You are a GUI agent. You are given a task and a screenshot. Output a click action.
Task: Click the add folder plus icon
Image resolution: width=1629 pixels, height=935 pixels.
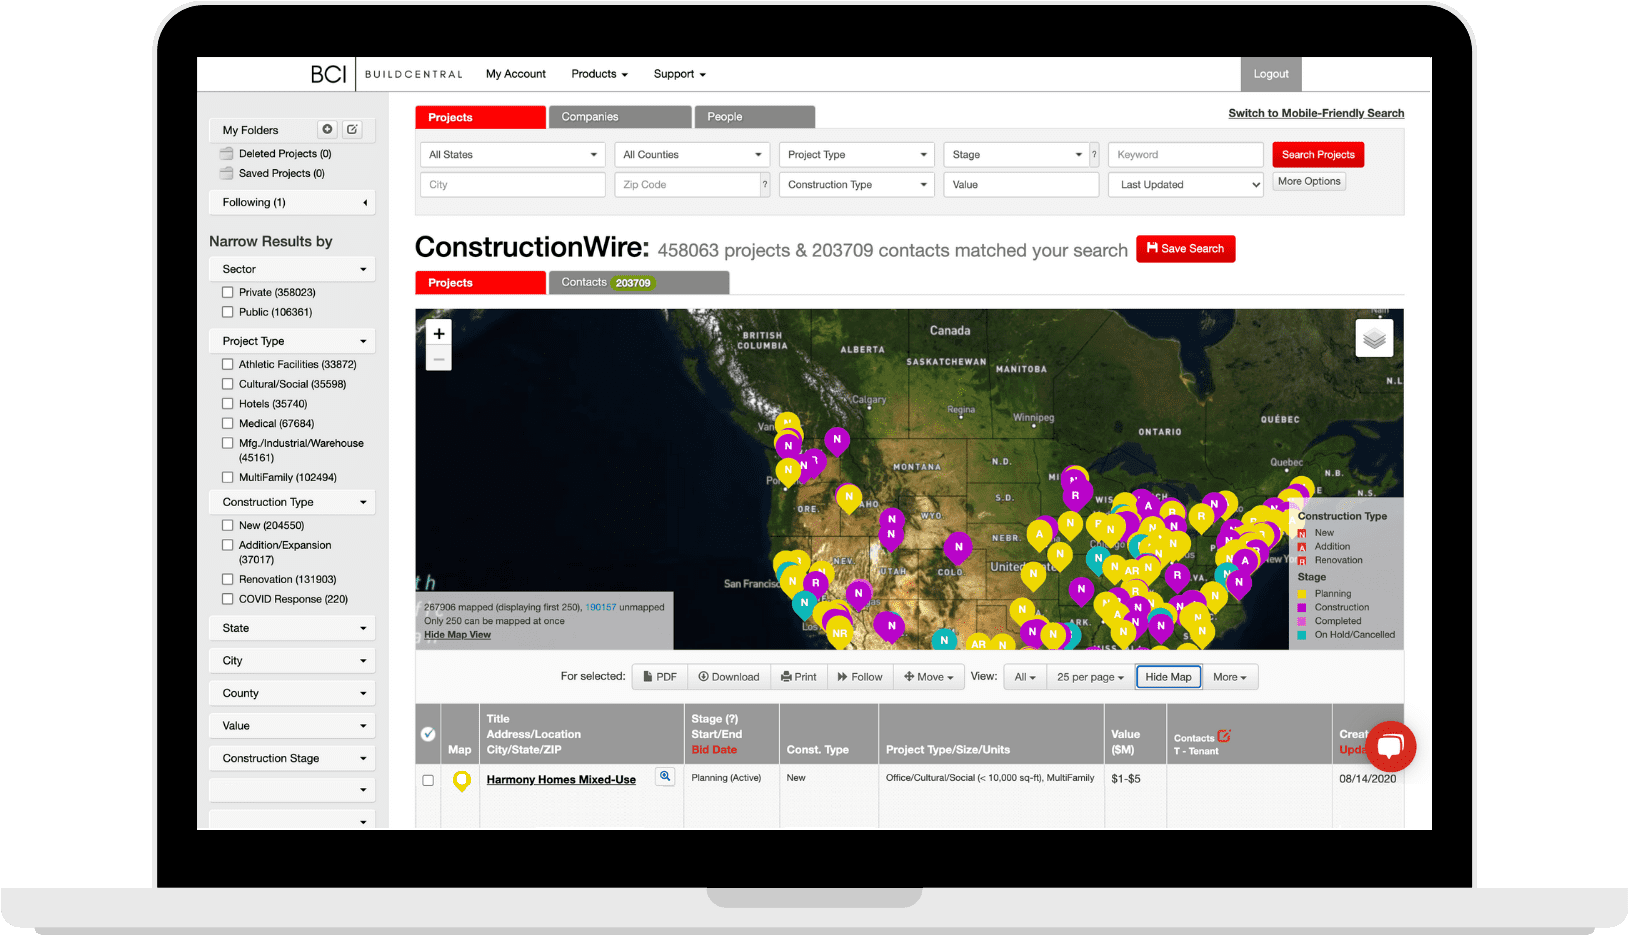[x=327, y=129]
